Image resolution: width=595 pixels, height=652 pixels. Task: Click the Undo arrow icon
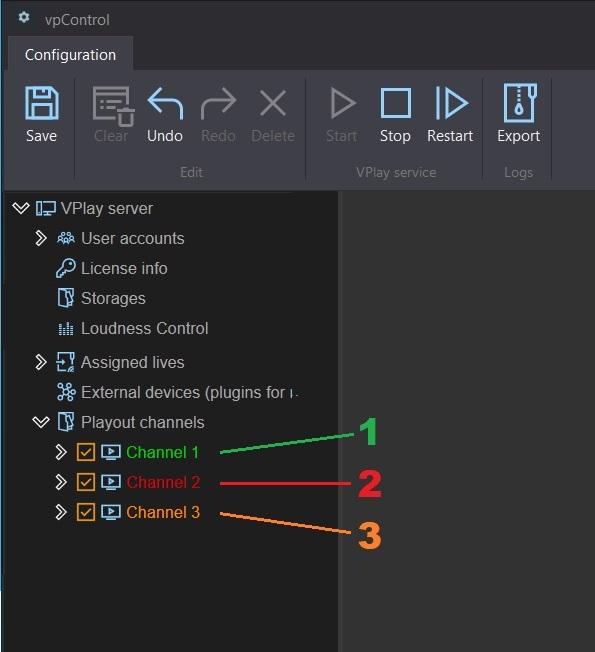point(165,104)
